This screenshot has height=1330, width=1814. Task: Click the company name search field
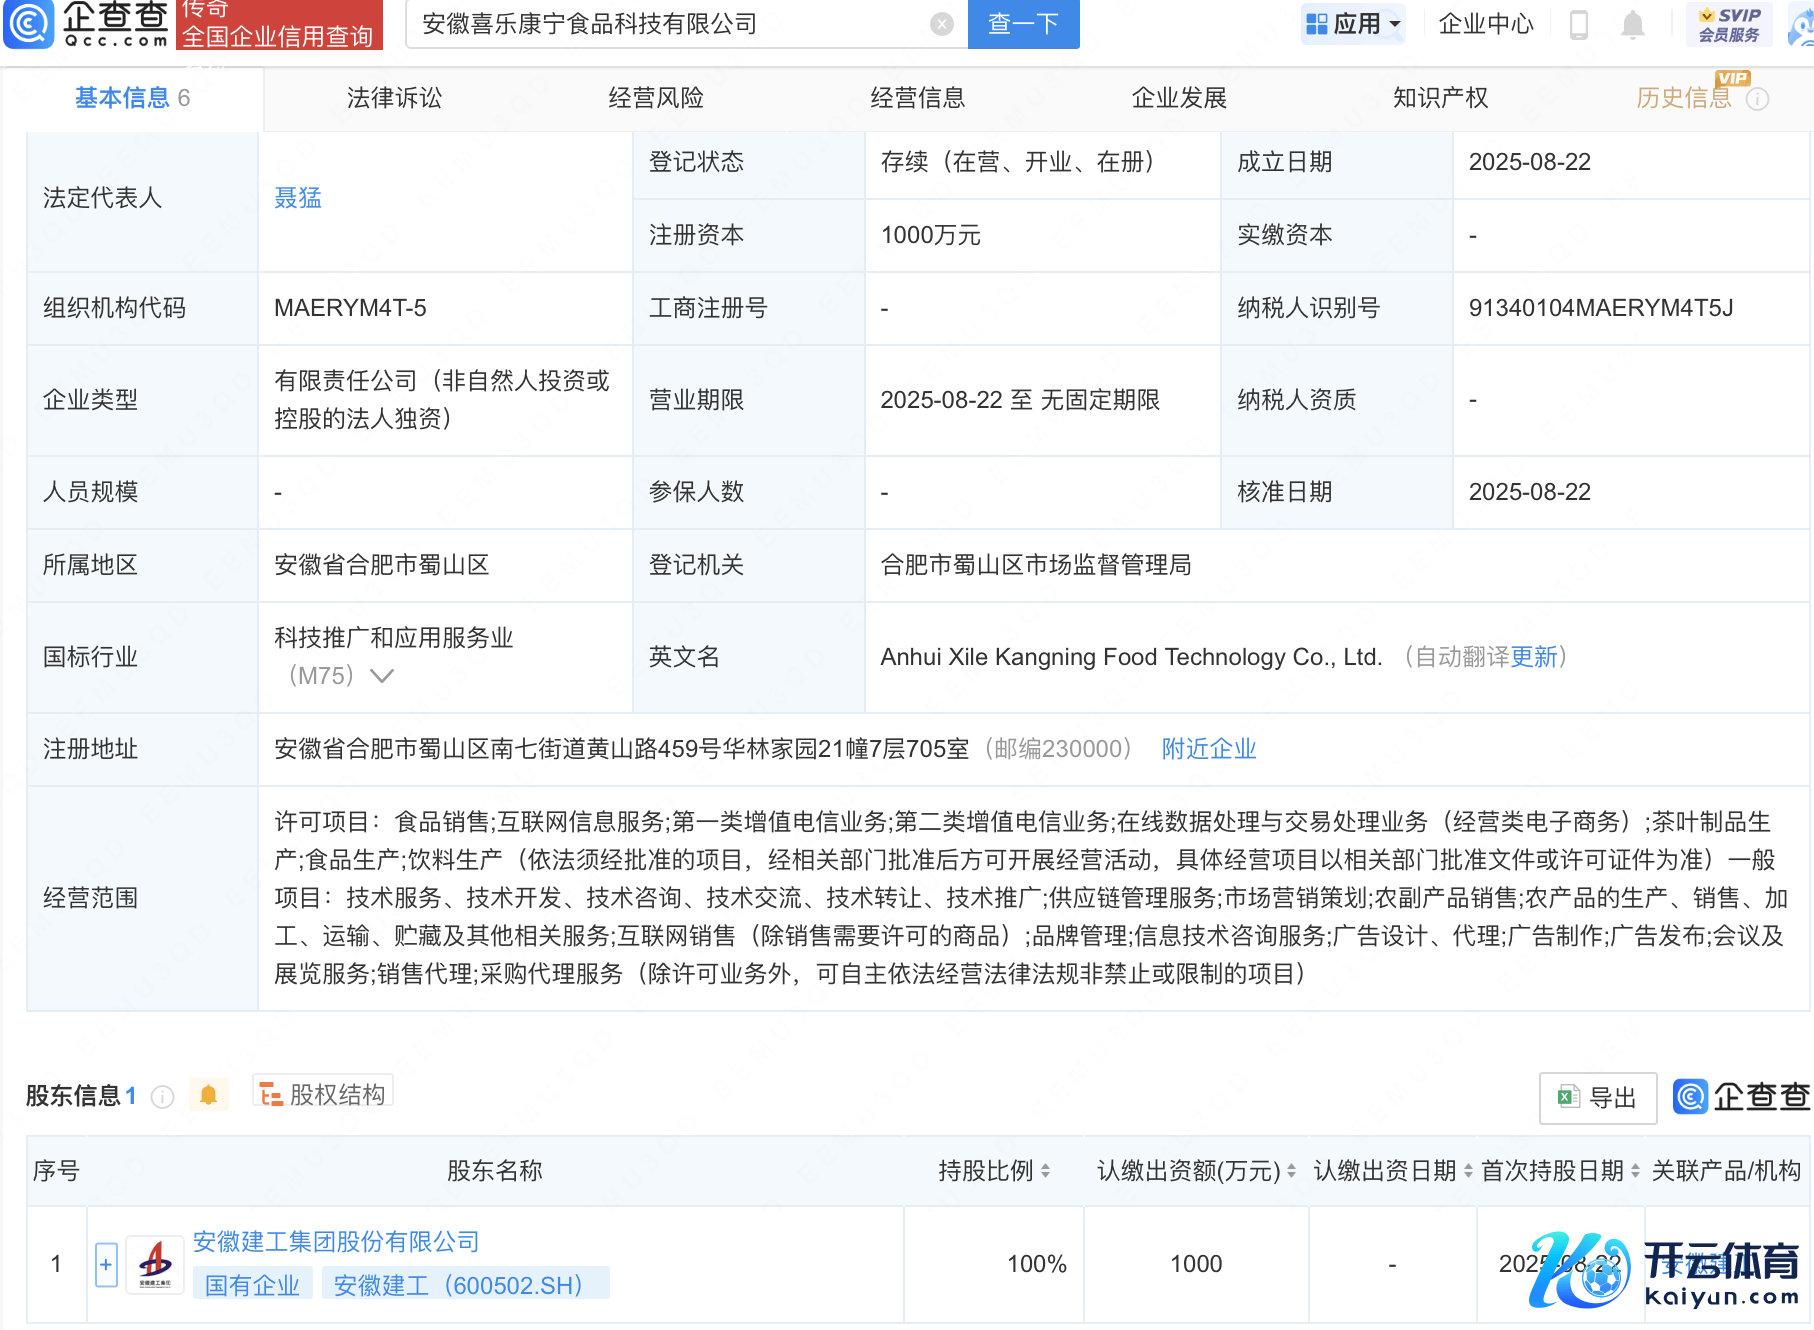click(670, 24)
